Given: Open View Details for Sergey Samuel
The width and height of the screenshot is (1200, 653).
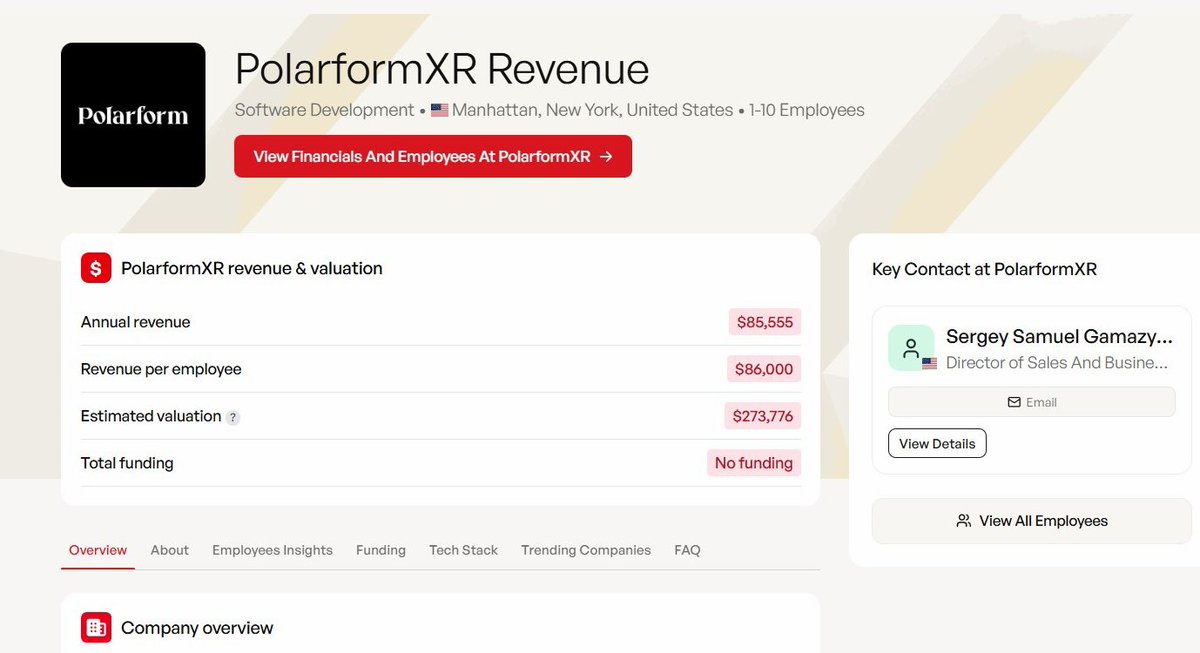Looking at the screenshot, I should [x=937, y=444].
